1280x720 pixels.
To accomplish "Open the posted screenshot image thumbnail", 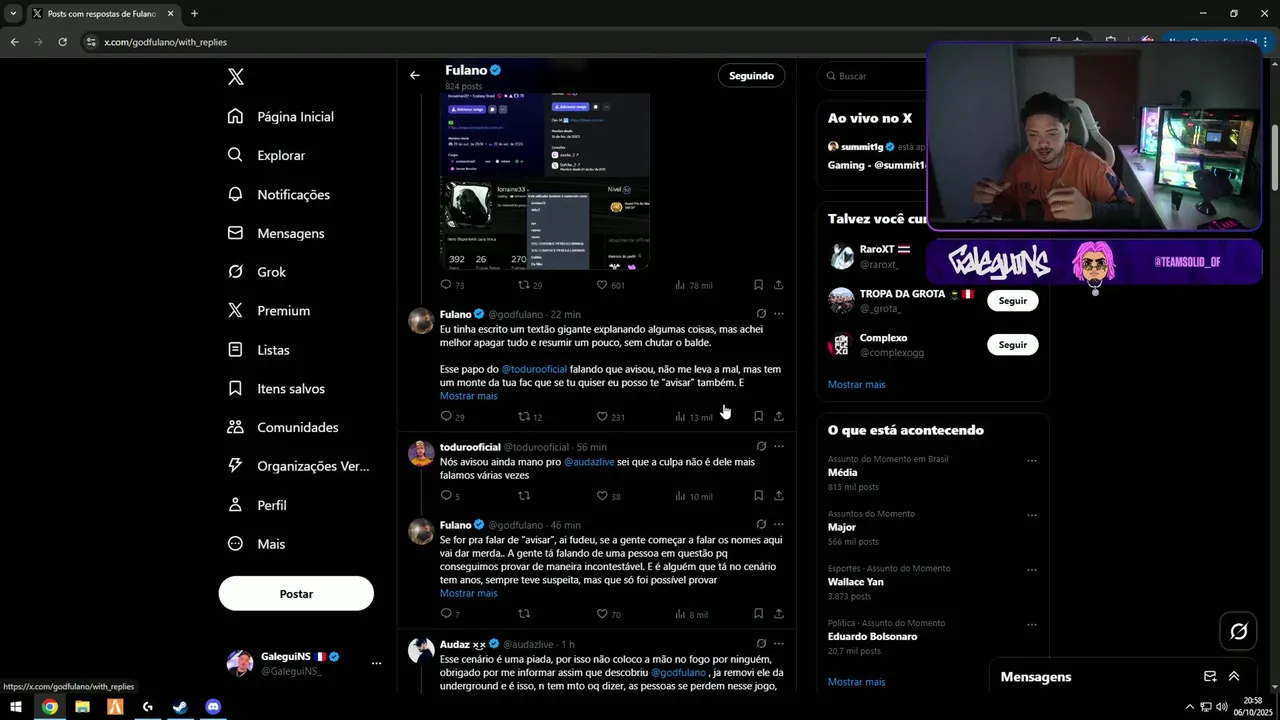I will click(x=545, y=181).
